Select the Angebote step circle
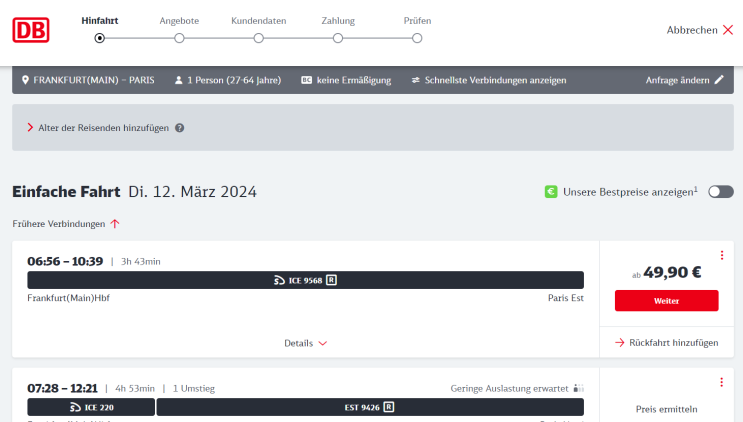The height and width of the screenshot is (422, 743). pyautogui.click(x=179, y=38)
